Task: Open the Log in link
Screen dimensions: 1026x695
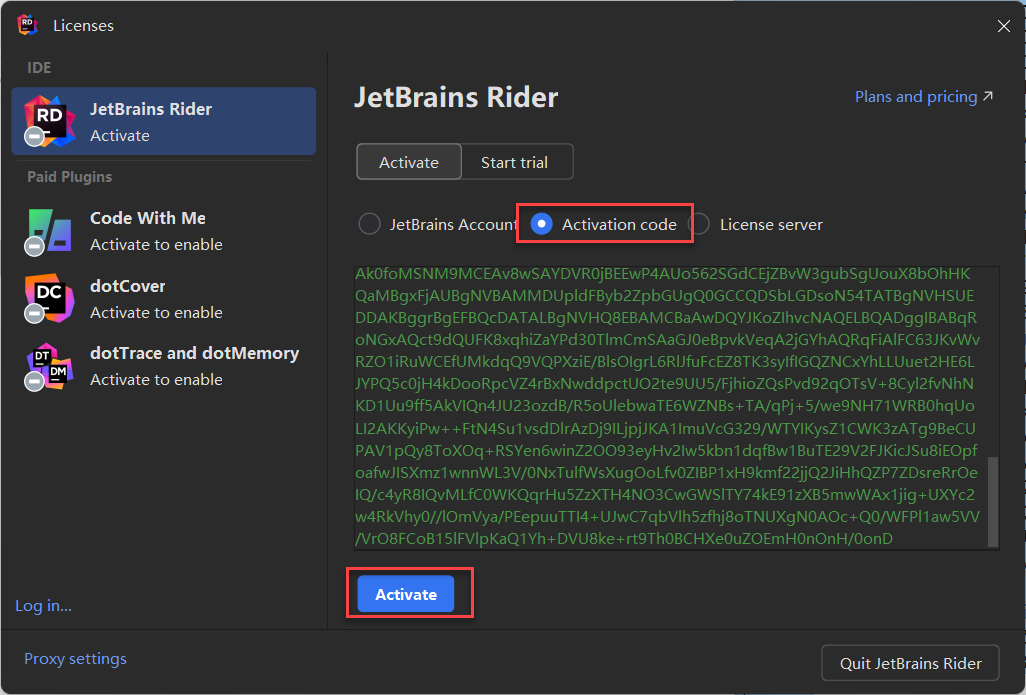Action: pyautogui.click(x=43, y=606)
